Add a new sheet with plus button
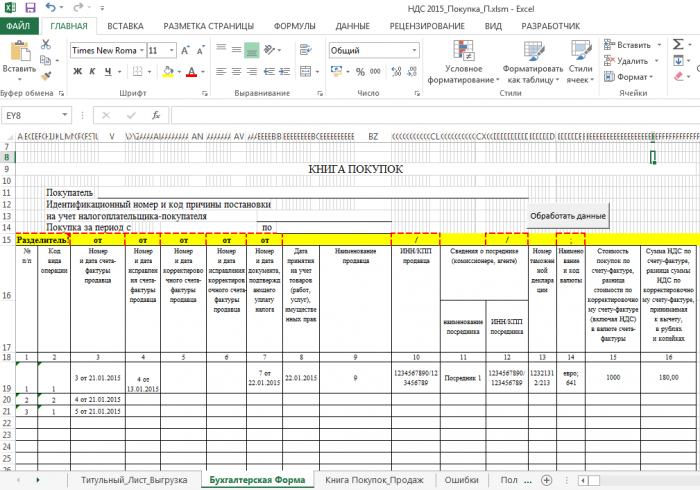This screenshot has width=700, height=490. (x=546, y=480)
